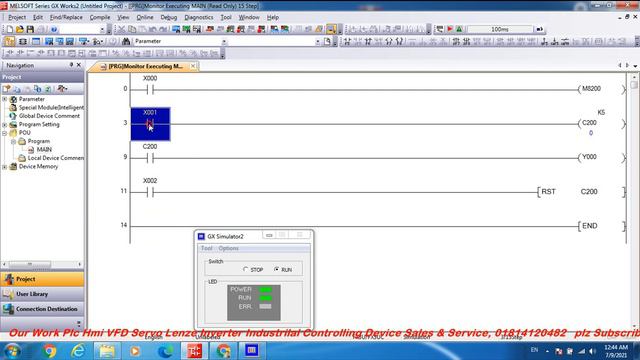Close the Navigation panel

79,65
